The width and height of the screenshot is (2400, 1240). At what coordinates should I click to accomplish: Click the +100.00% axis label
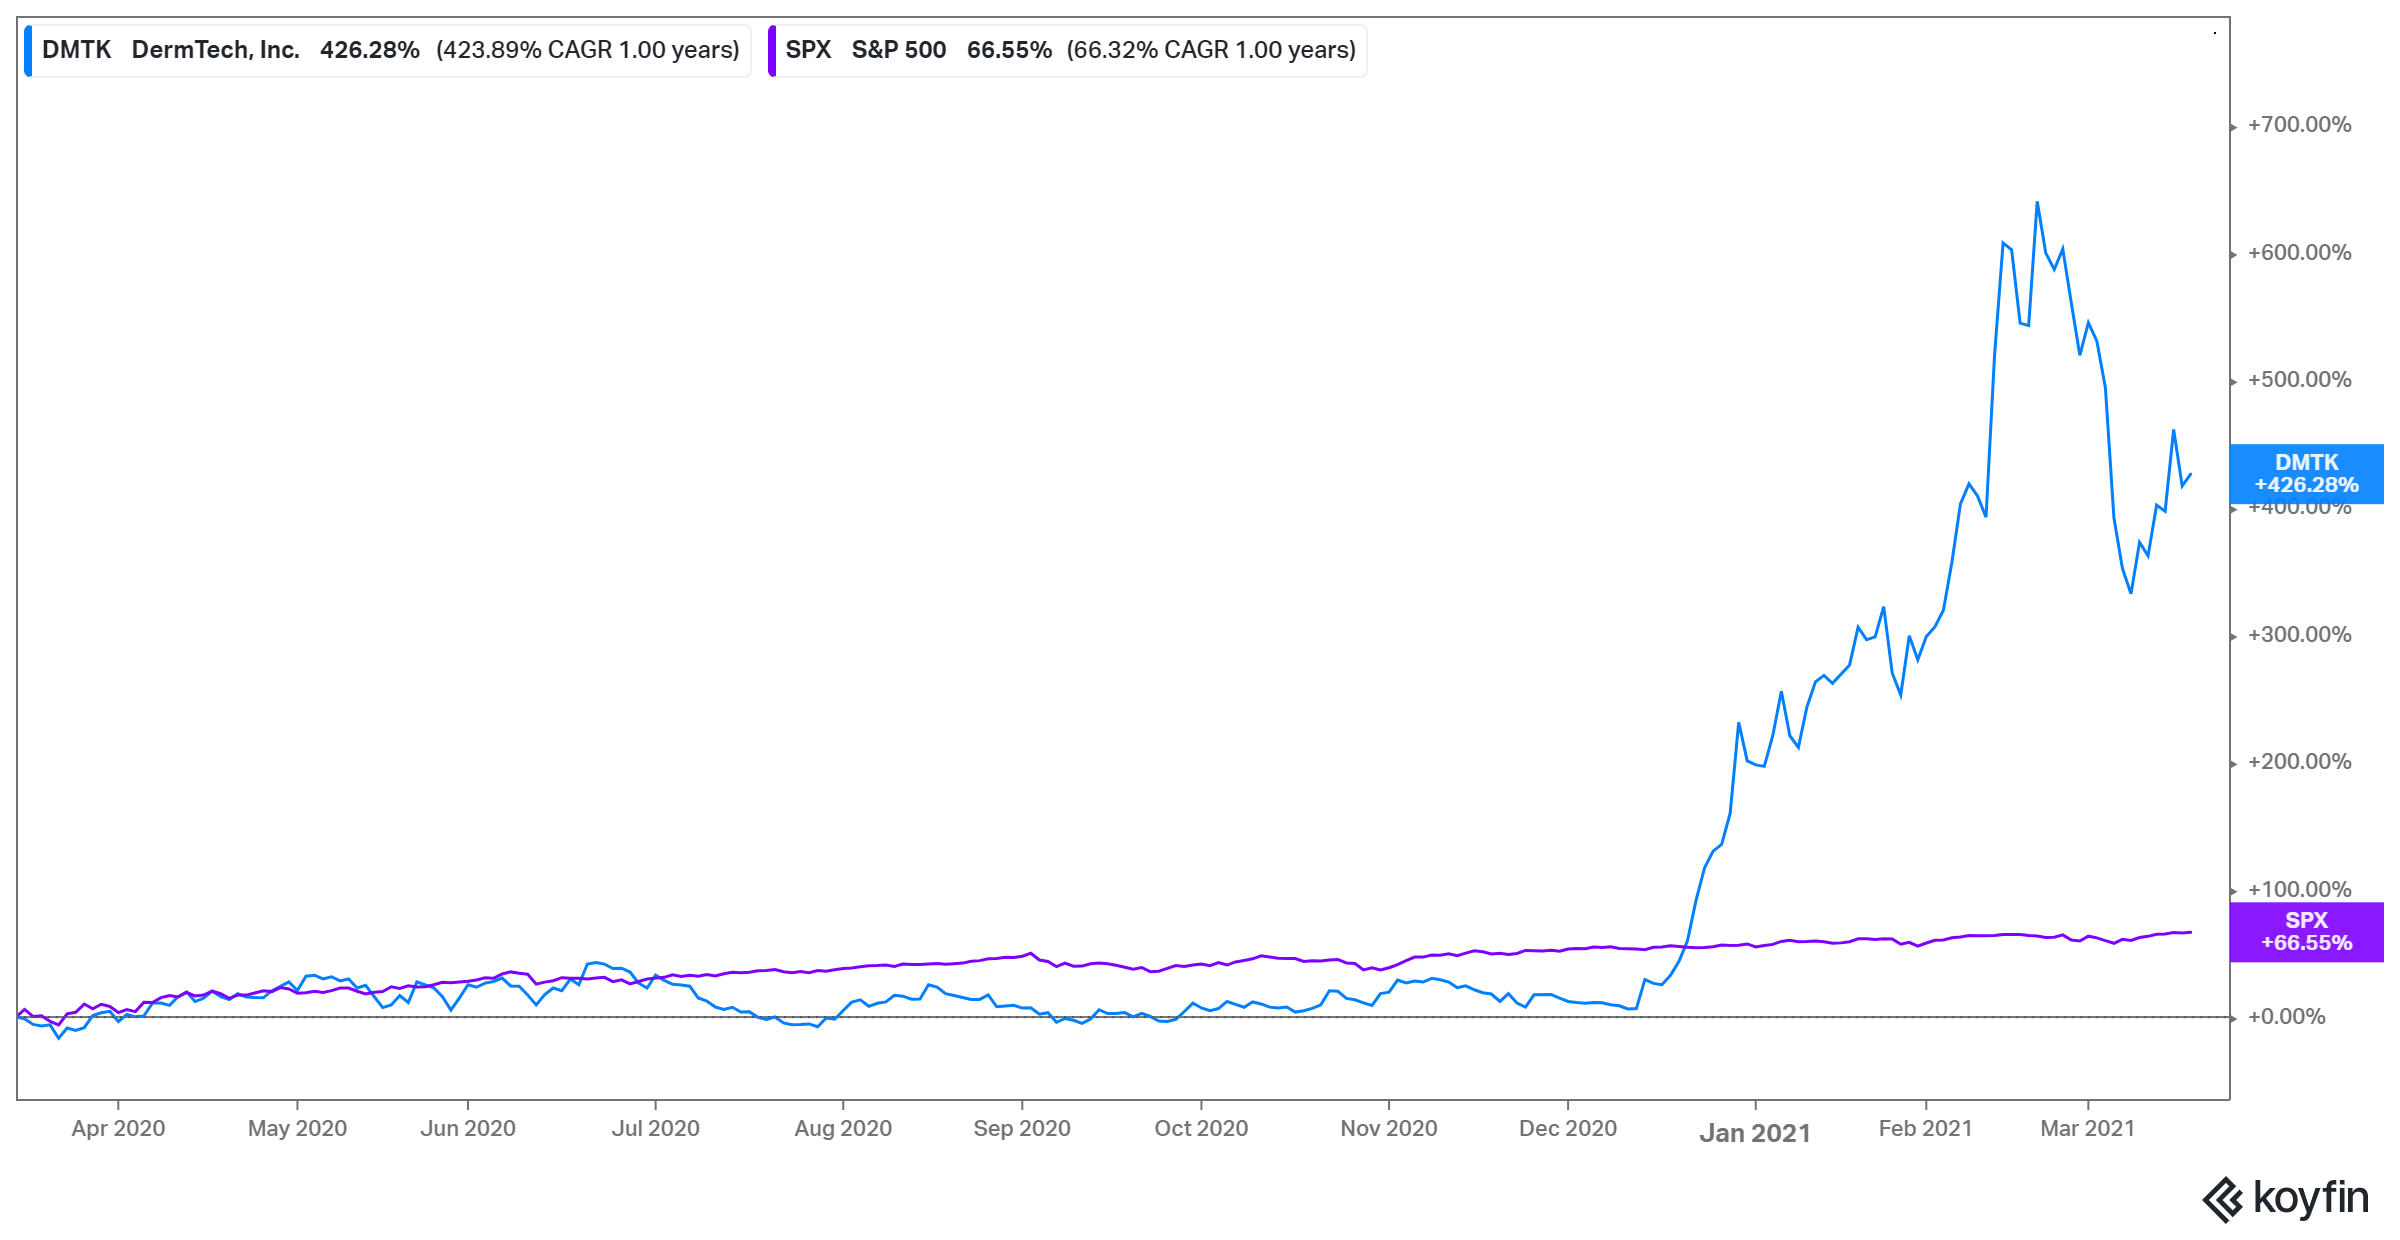pos(2299,890)
